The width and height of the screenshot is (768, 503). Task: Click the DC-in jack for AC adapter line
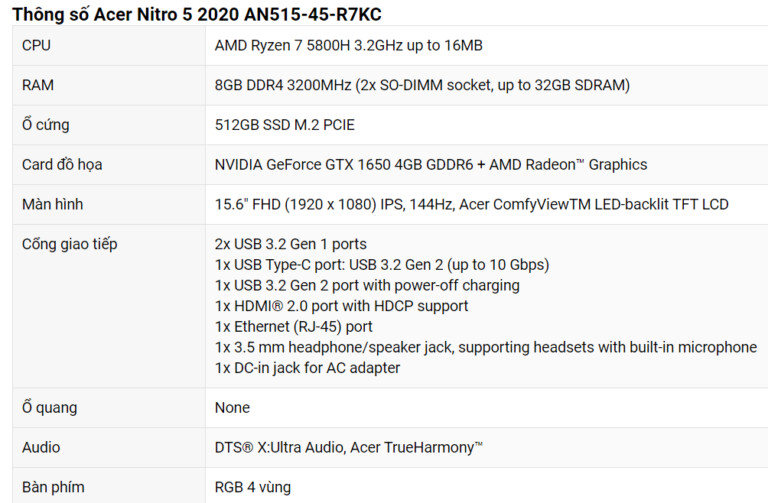(308, 367)
